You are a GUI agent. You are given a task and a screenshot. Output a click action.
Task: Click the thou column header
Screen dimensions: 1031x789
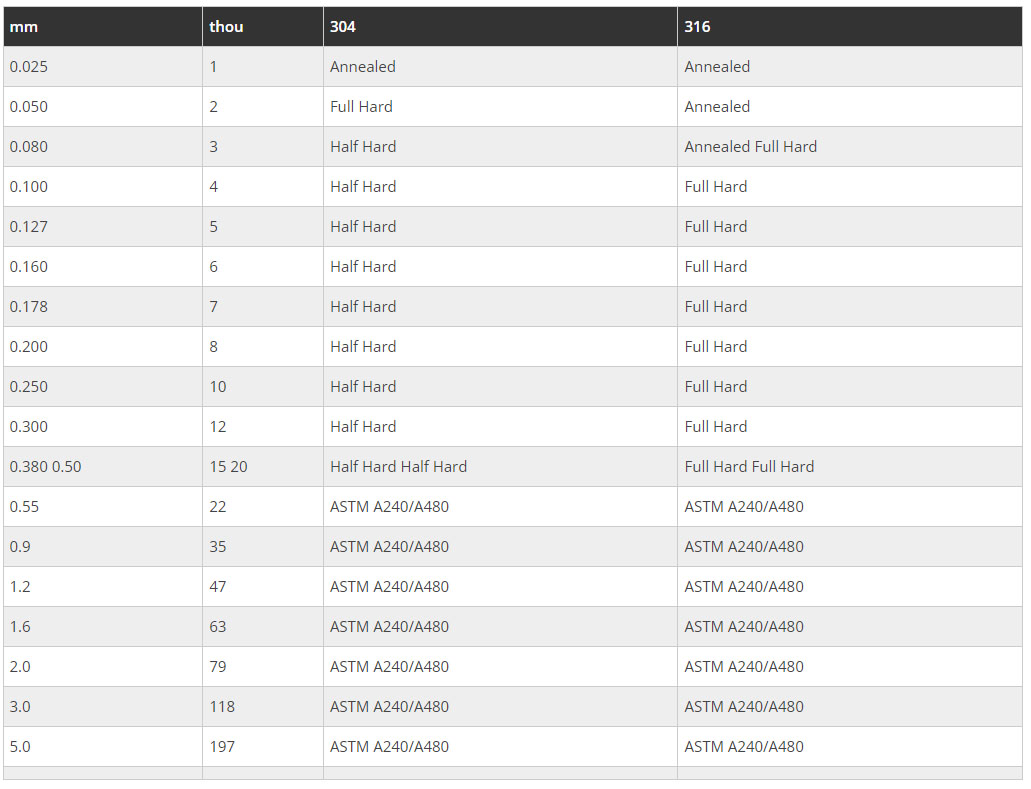pyautogui.click(x=226, y=27)
